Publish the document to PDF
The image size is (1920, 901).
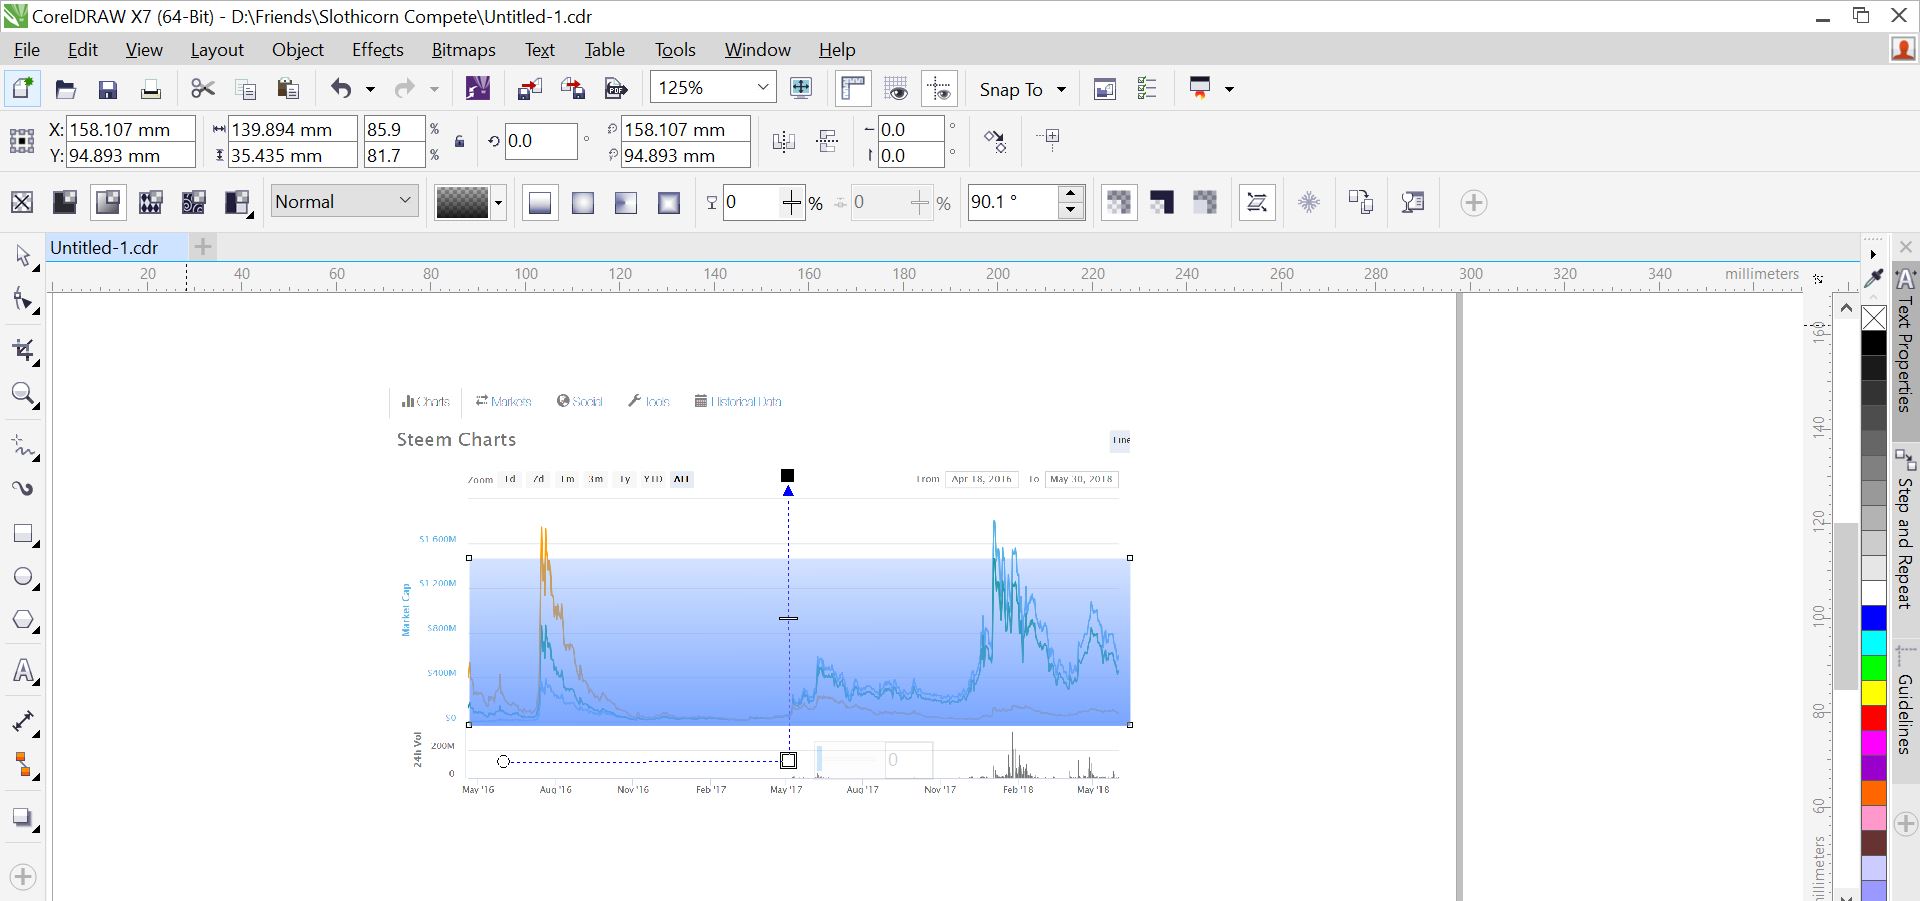click(616, 89)
